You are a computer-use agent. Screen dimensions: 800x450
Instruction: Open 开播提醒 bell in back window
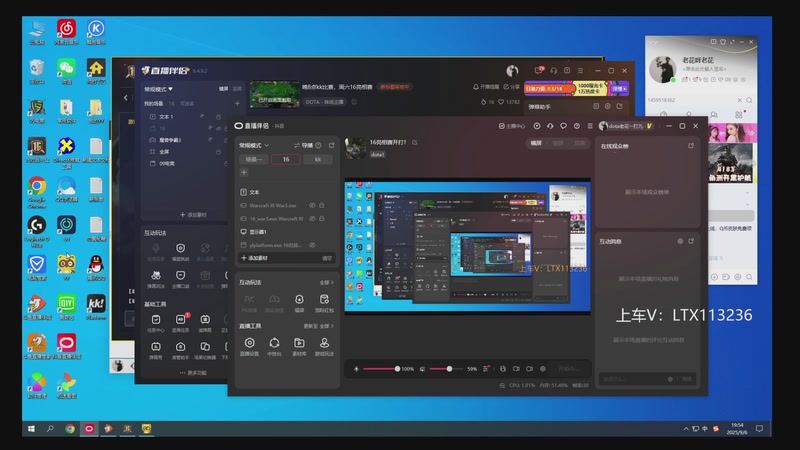[x=486, y=87]
